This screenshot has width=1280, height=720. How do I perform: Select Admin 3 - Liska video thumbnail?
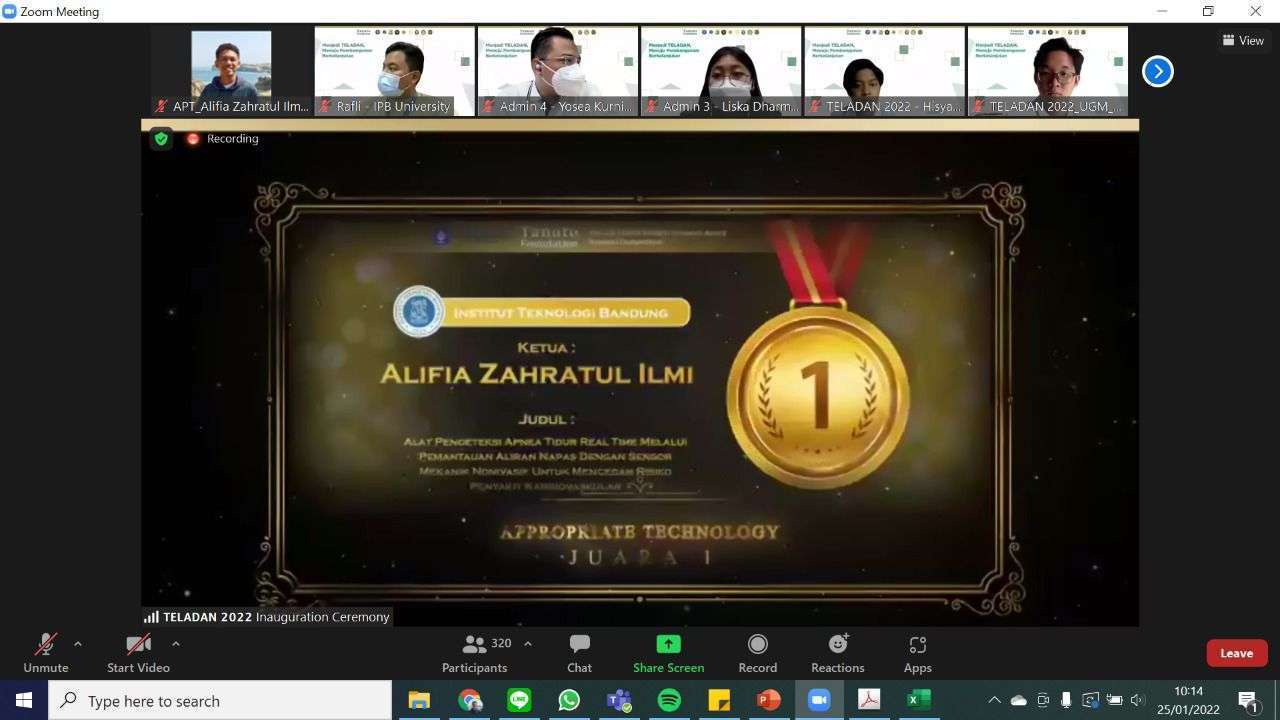coord(720,71)
